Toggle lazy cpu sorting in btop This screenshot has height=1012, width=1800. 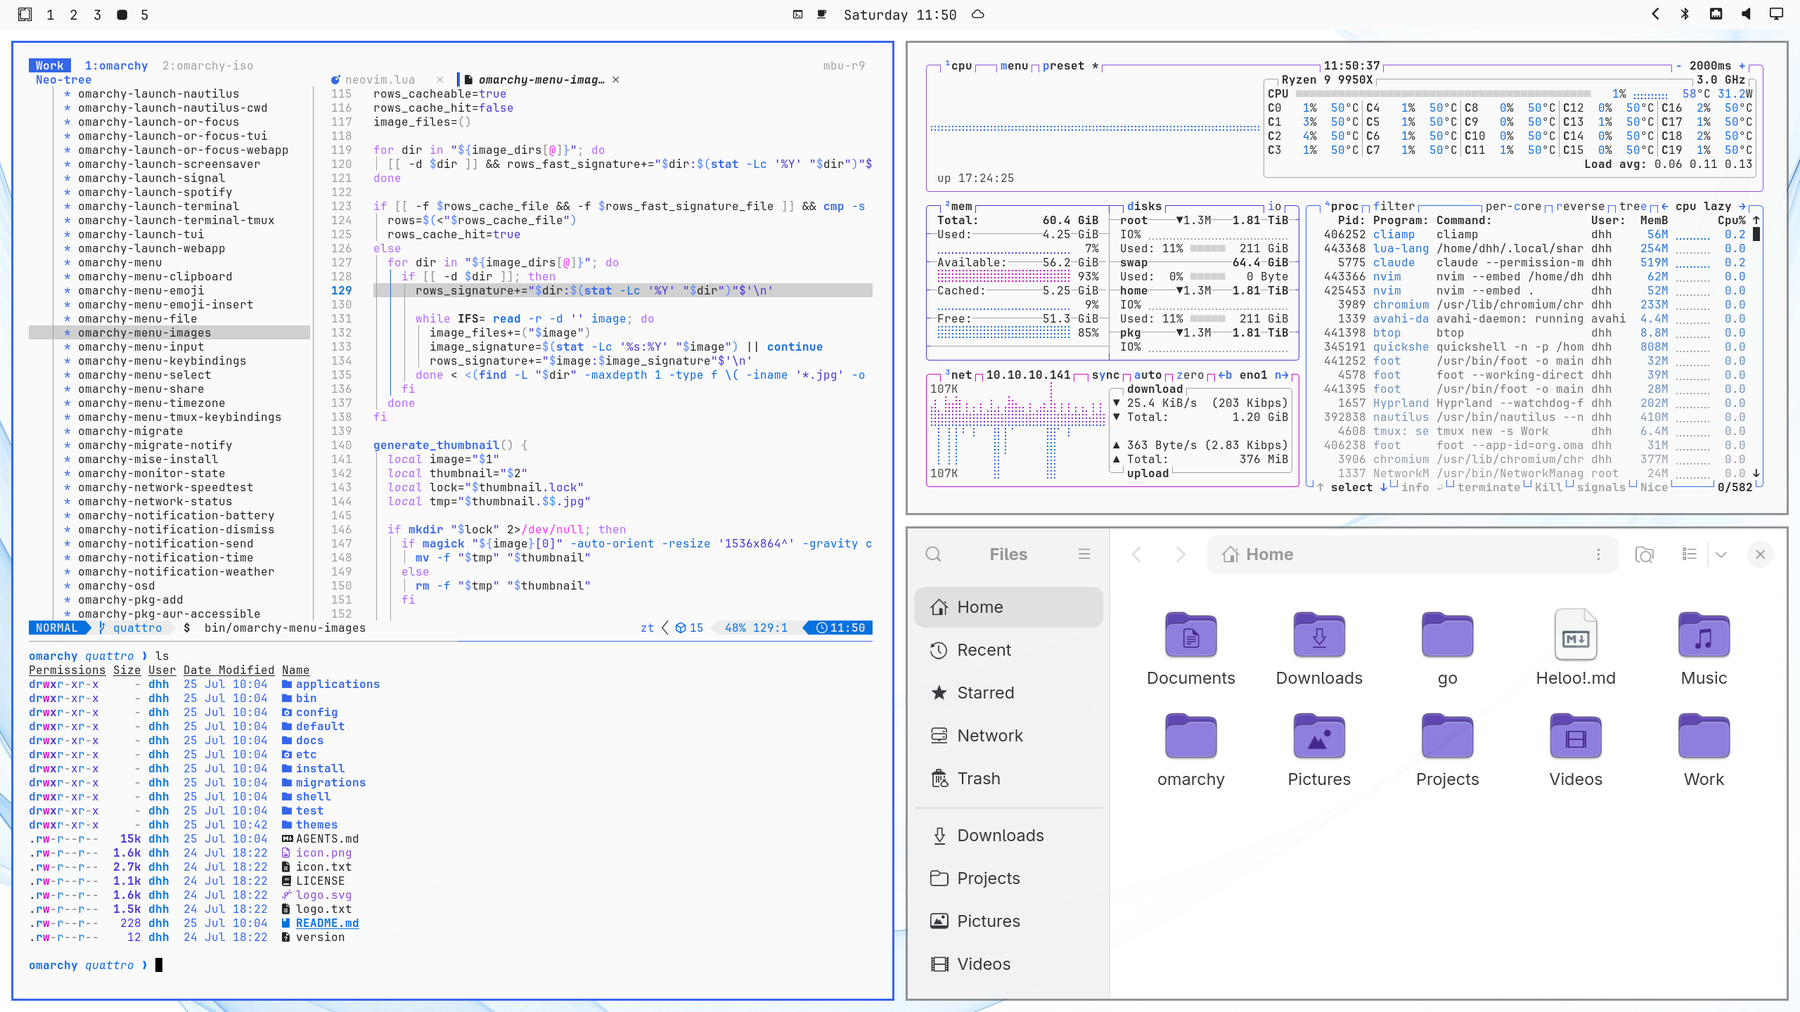[x=1717, y=206]
